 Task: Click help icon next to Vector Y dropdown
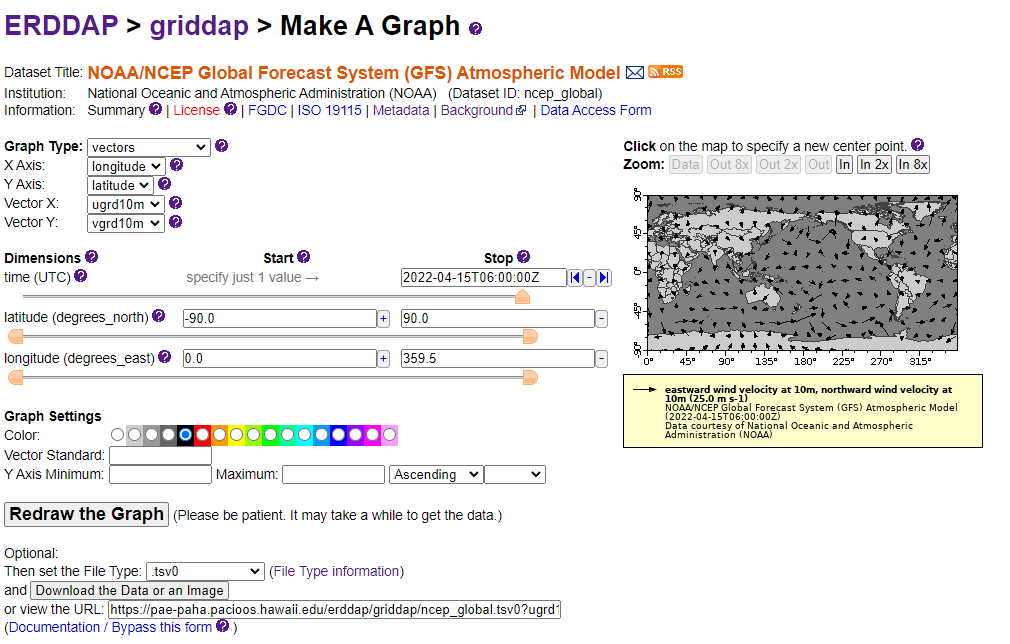coord(175,222)
